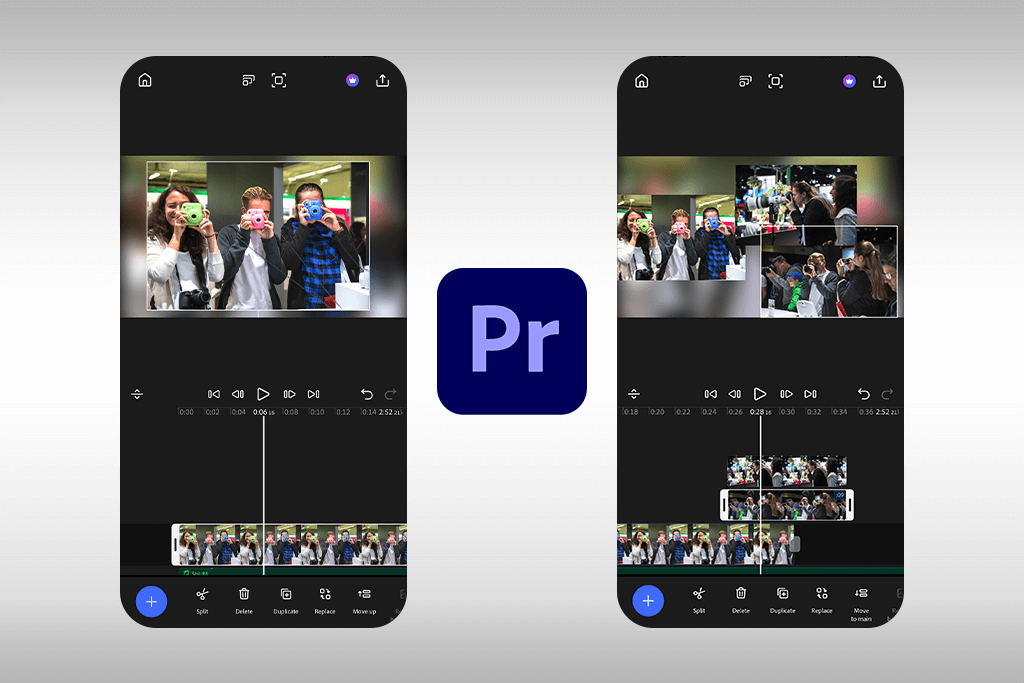The height and width of the screenshot is (683, 1024).
Task: Select Replace tool on left phone
Action: click(325, 601)
